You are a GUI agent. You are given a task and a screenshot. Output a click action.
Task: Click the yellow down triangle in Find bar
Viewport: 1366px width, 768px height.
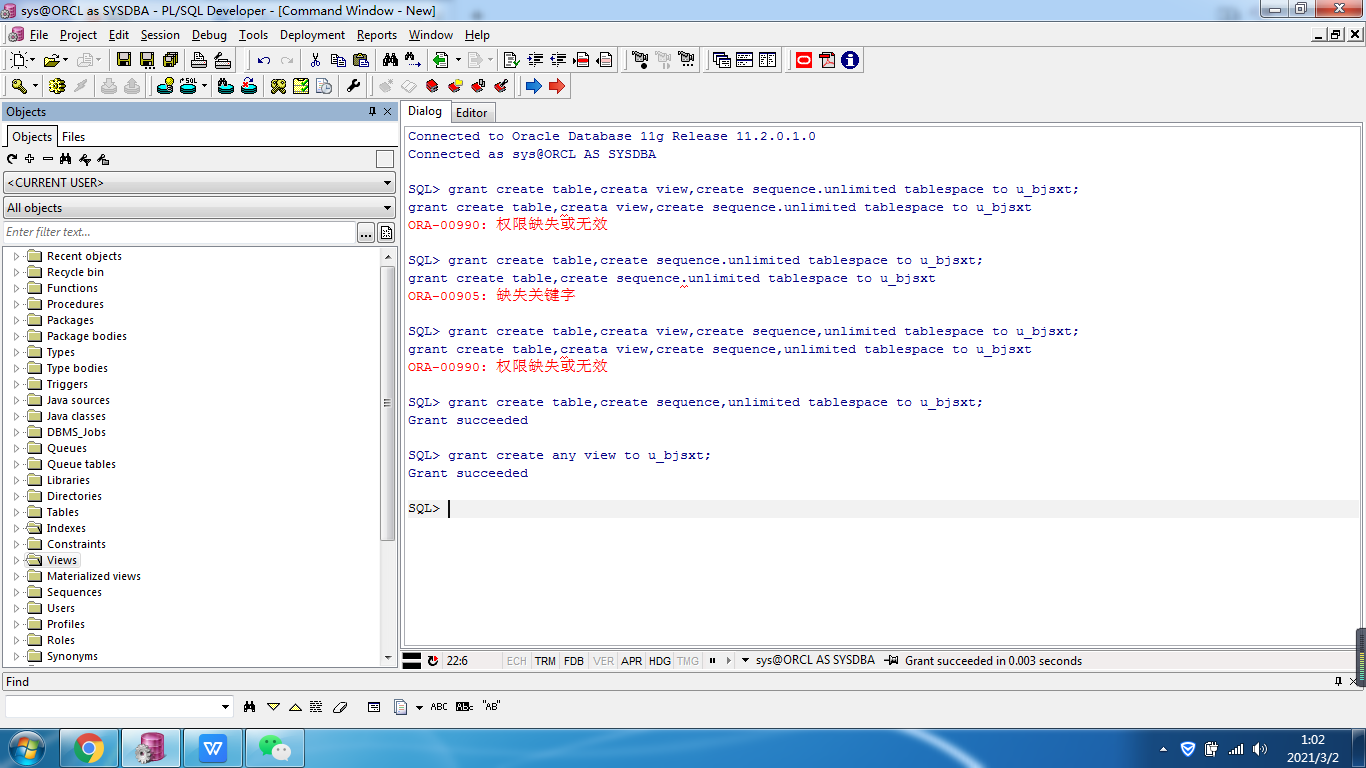(273, 706)
